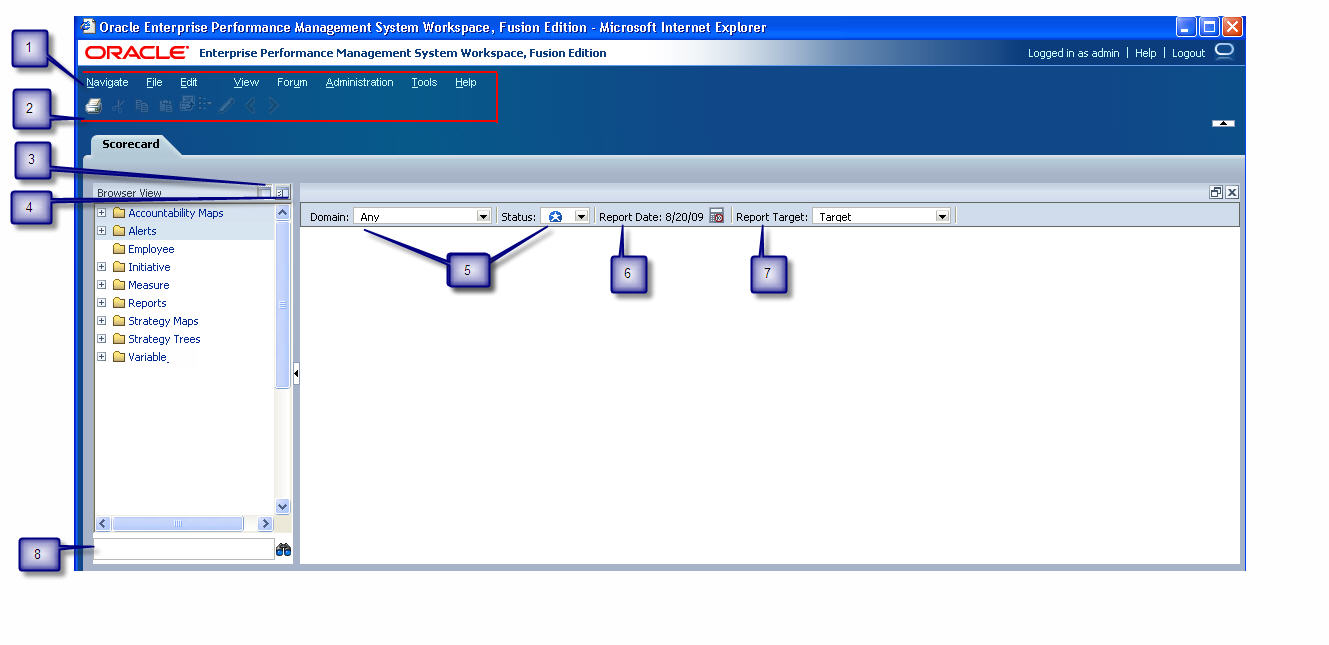This screenshot has height=645, width=1329.
Task: Open the Status dropdown
Action: pyautogui.click(x=580, y=216)
